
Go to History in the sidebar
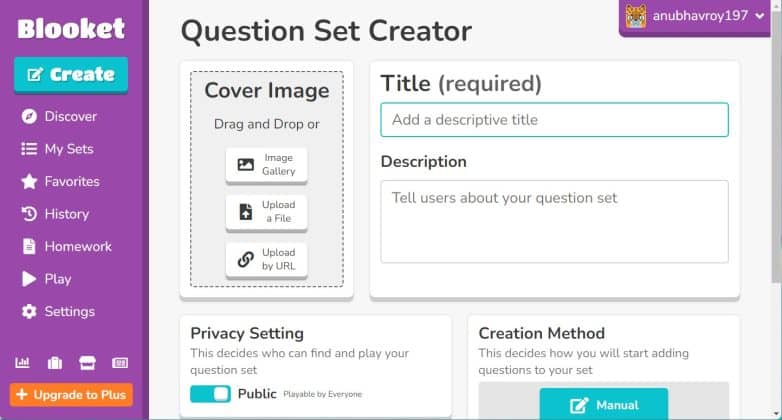click(66, 214)
